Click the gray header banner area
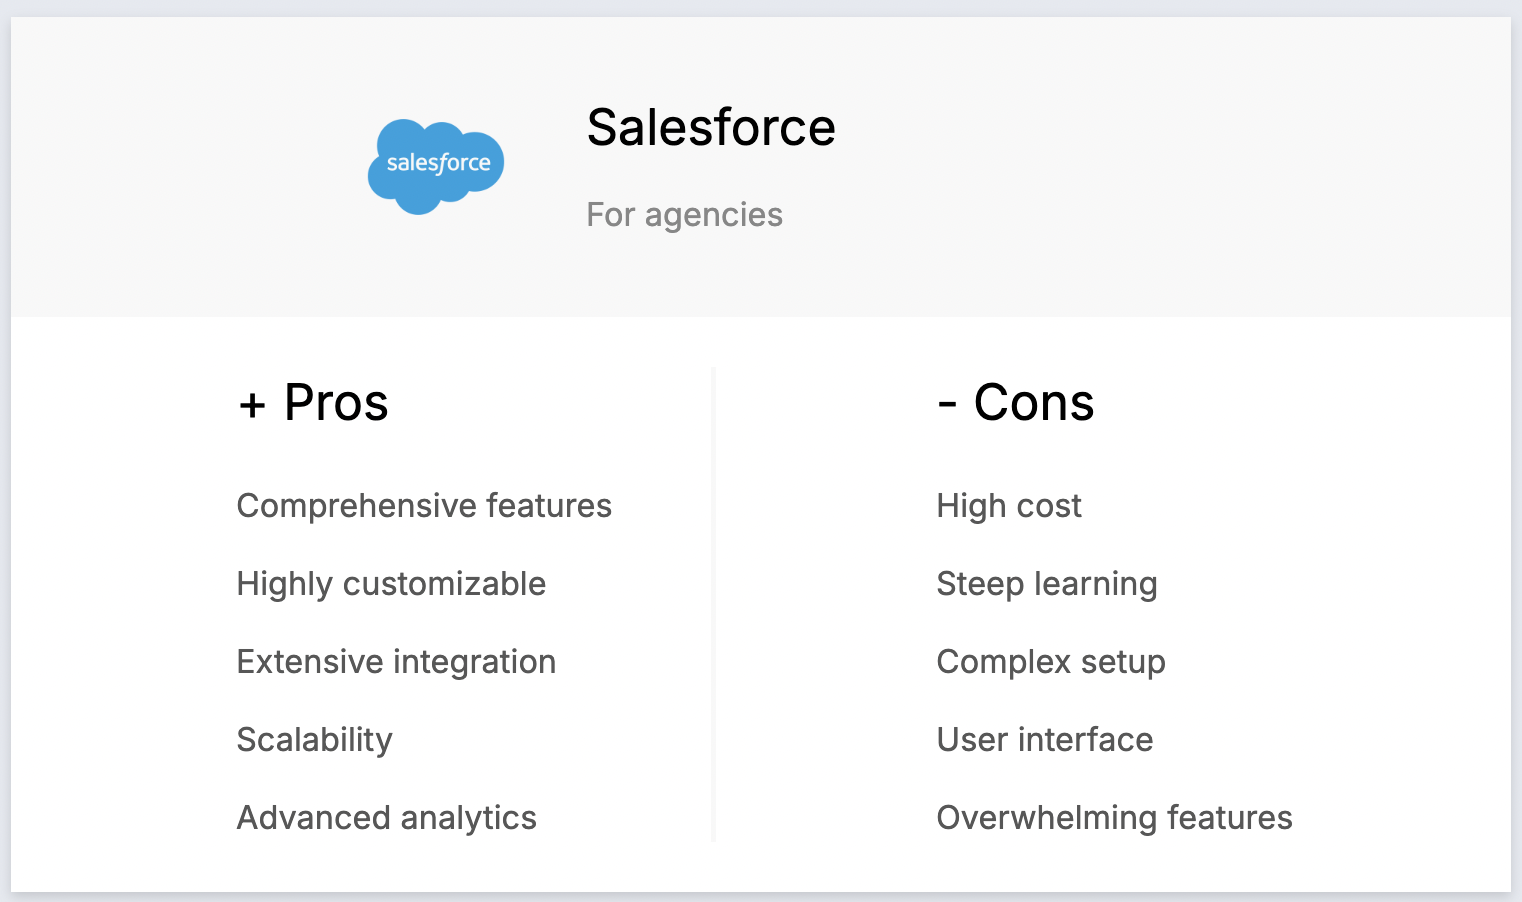 click(x=761, y=167)
